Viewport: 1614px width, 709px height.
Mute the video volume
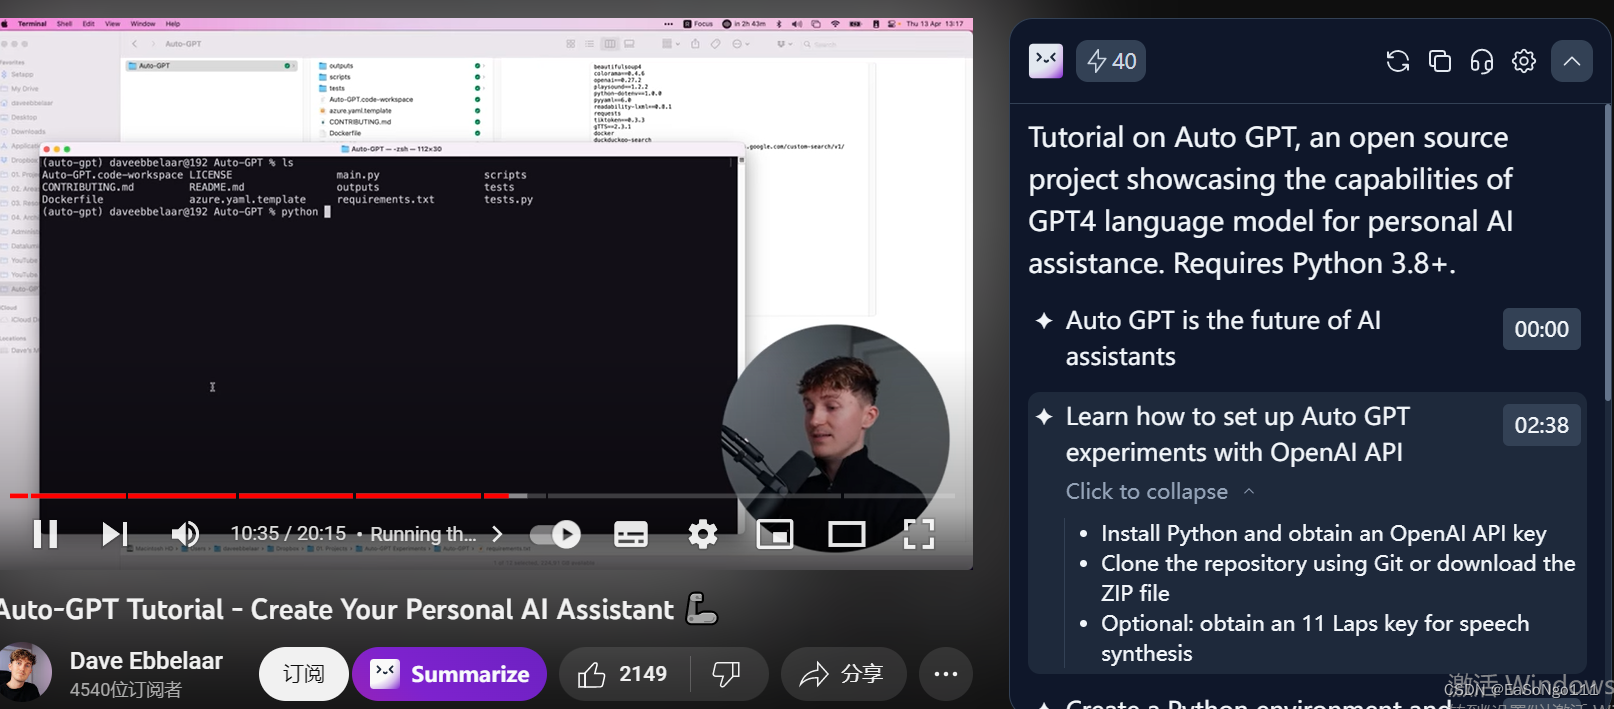click(x=185, y=534)
